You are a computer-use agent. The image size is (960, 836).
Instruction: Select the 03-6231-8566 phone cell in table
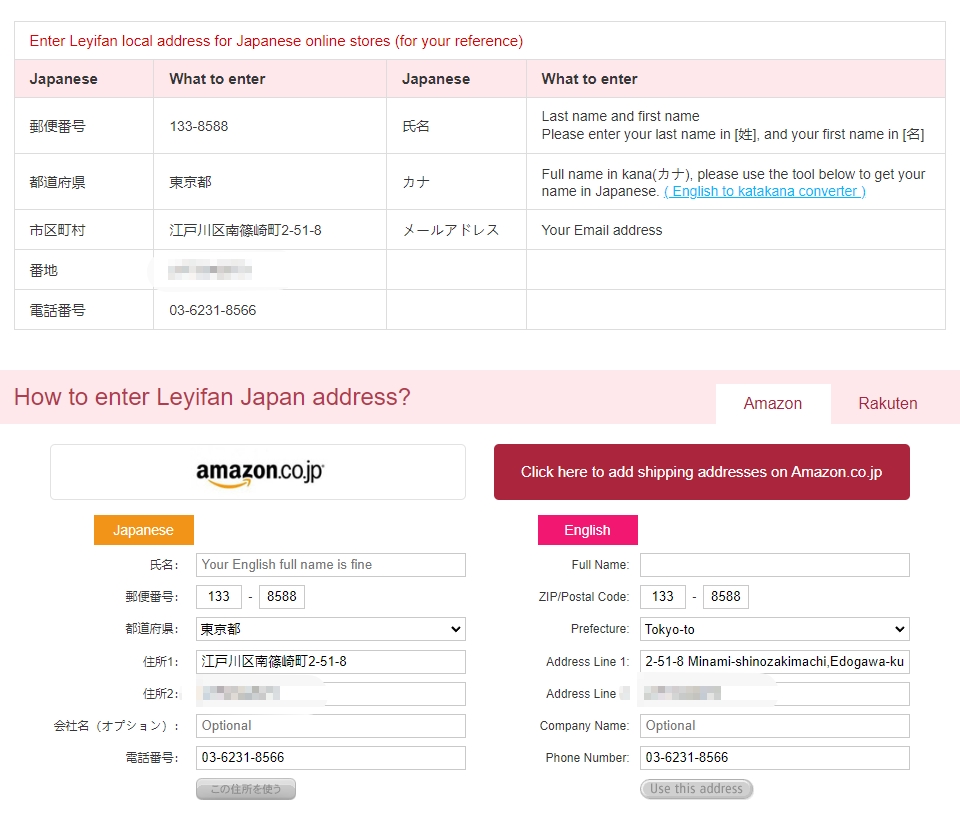269,311
